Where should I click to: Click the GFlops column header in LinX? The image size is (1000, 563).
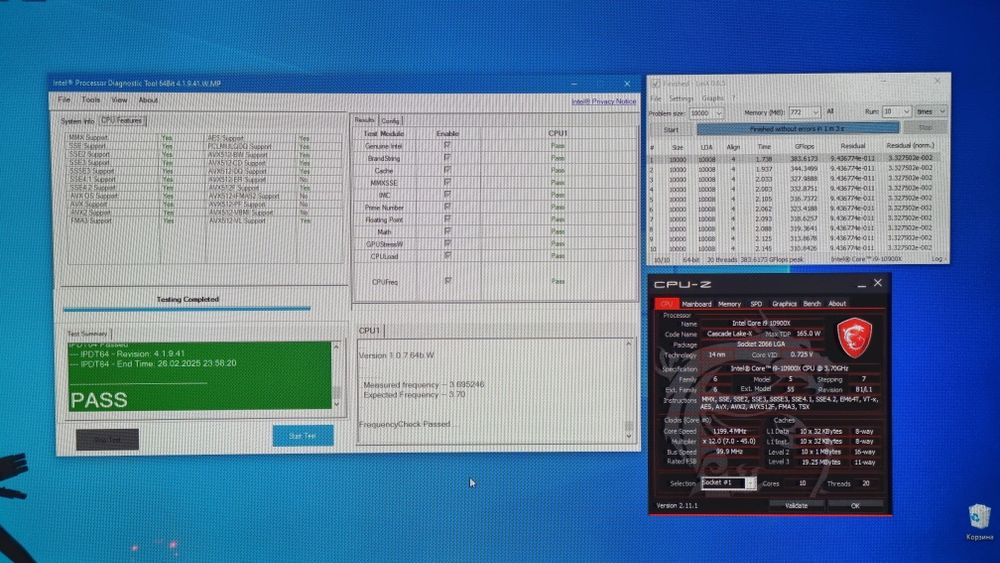click(804, 146)
